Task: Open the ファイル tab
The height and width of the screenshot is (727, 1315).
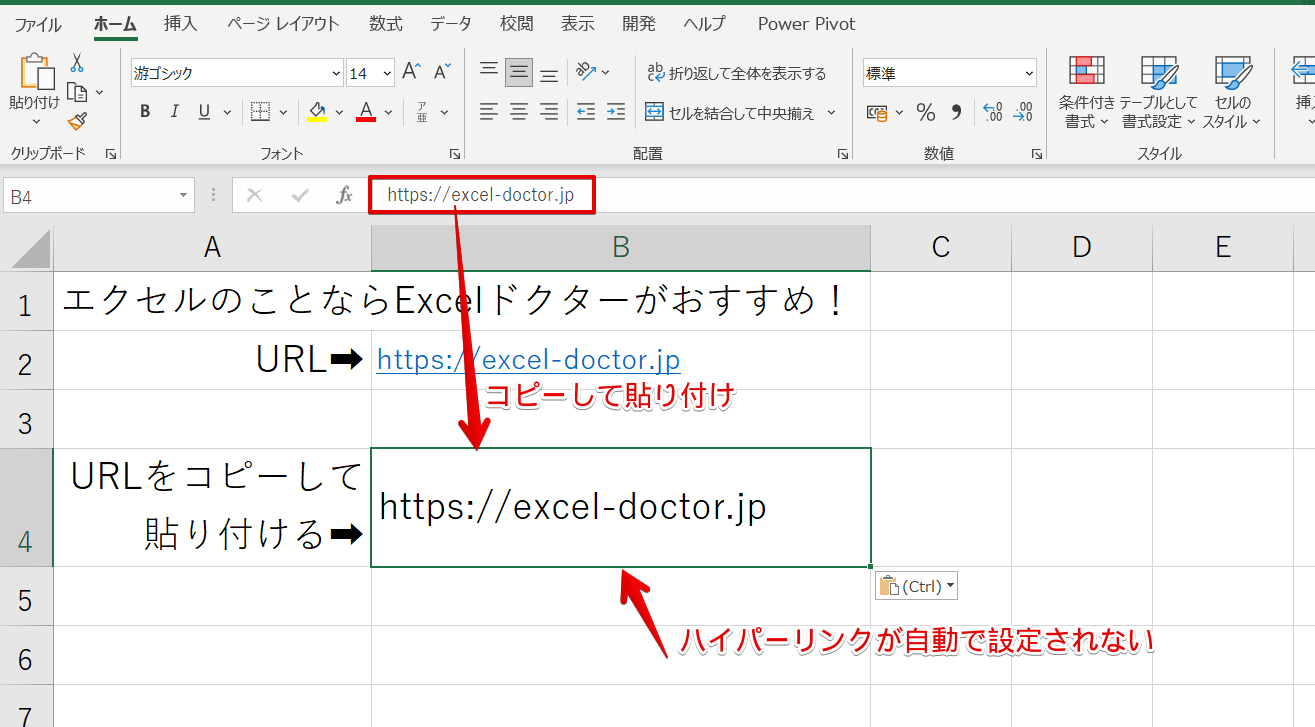Action: (x=37, y=24)
